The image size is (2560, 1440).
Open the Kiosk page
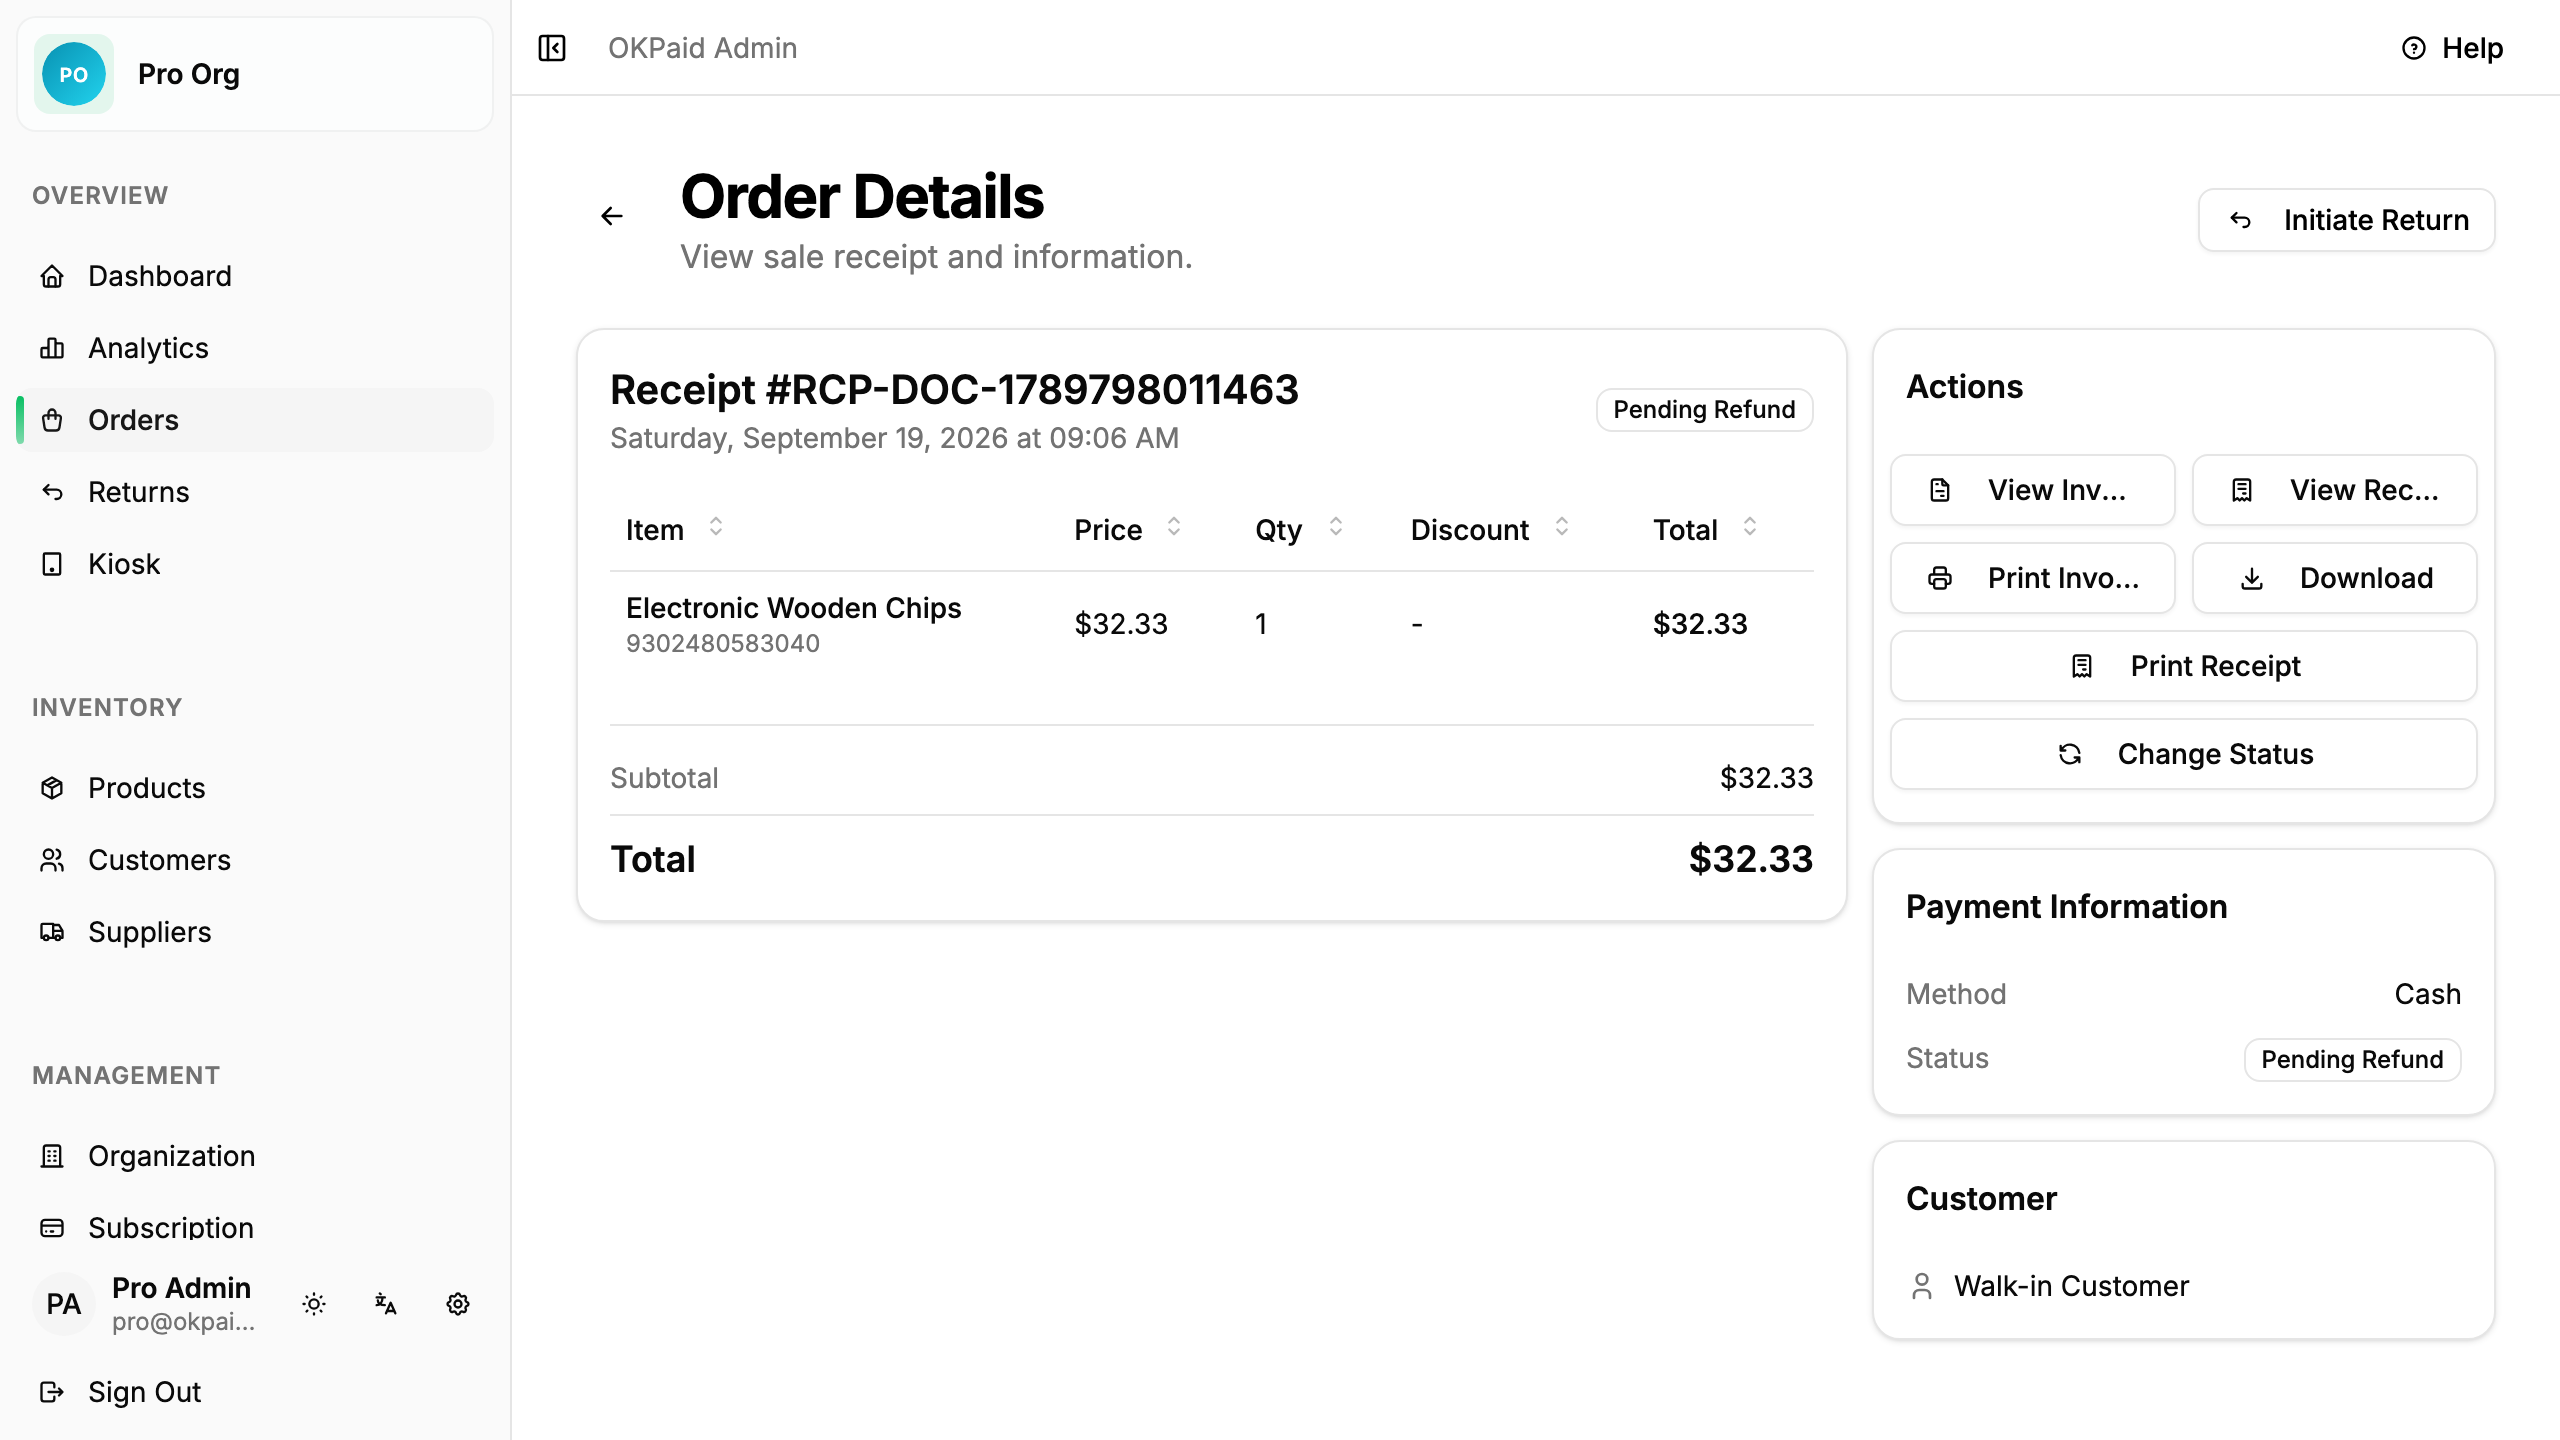[x=255, y=564]
